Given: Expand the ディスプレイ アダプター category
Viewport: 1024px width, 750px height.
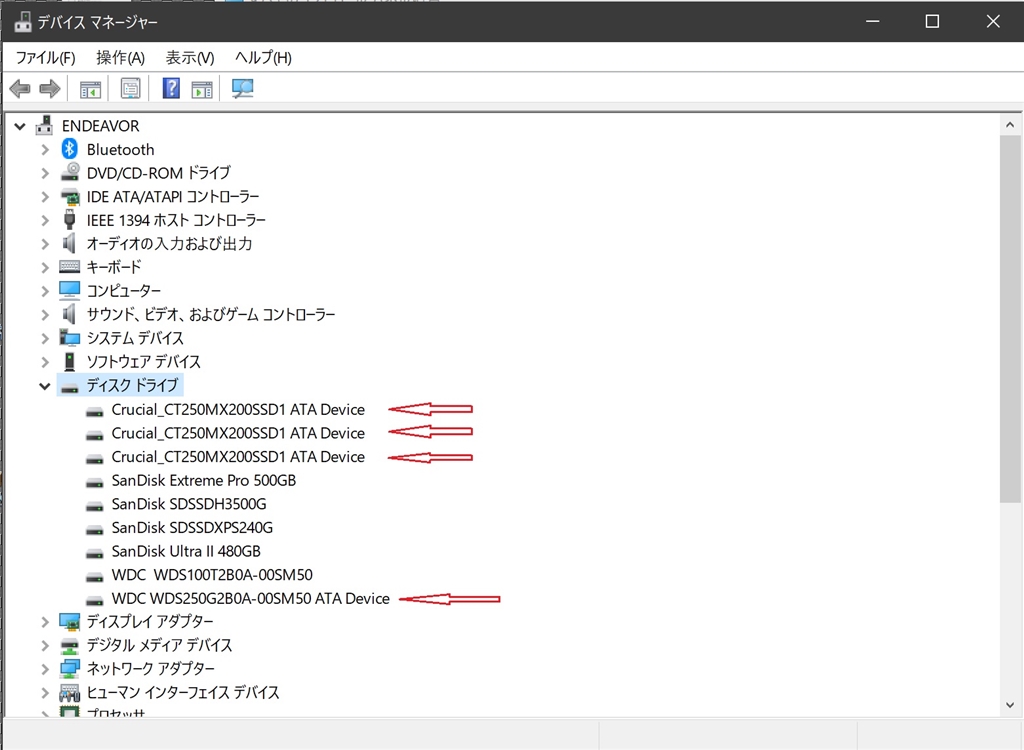Looking at the screenshot, I should [44, 621].
